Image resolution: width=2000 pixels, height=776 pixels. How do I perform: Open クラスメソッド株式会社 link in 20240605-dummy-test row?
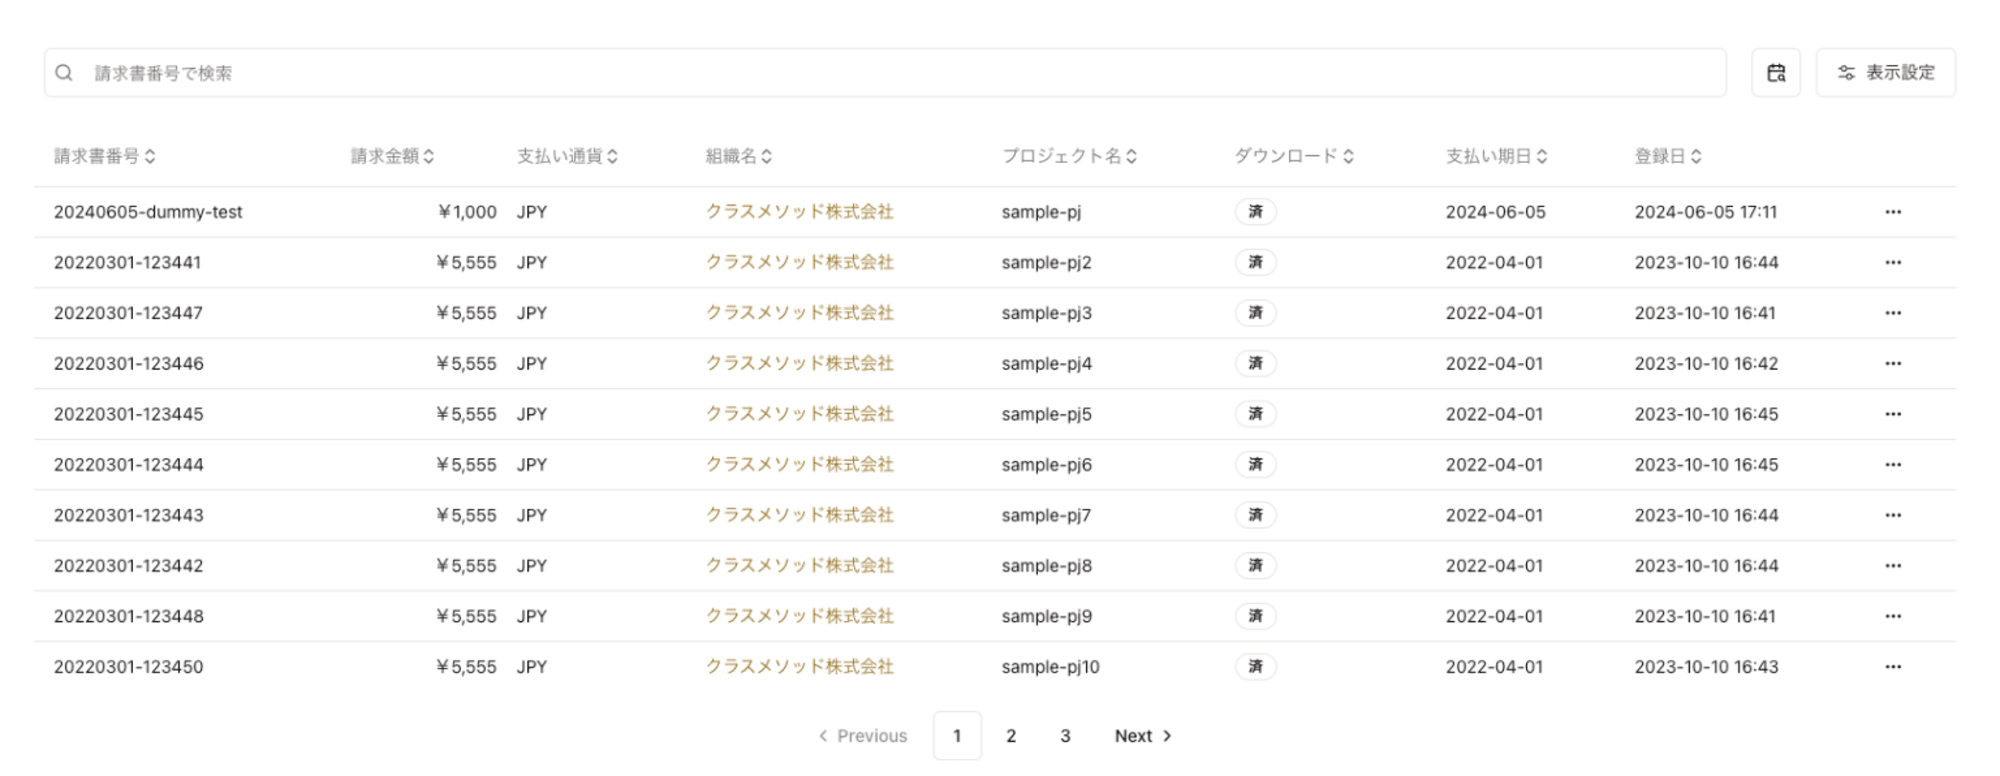(799, 212)
